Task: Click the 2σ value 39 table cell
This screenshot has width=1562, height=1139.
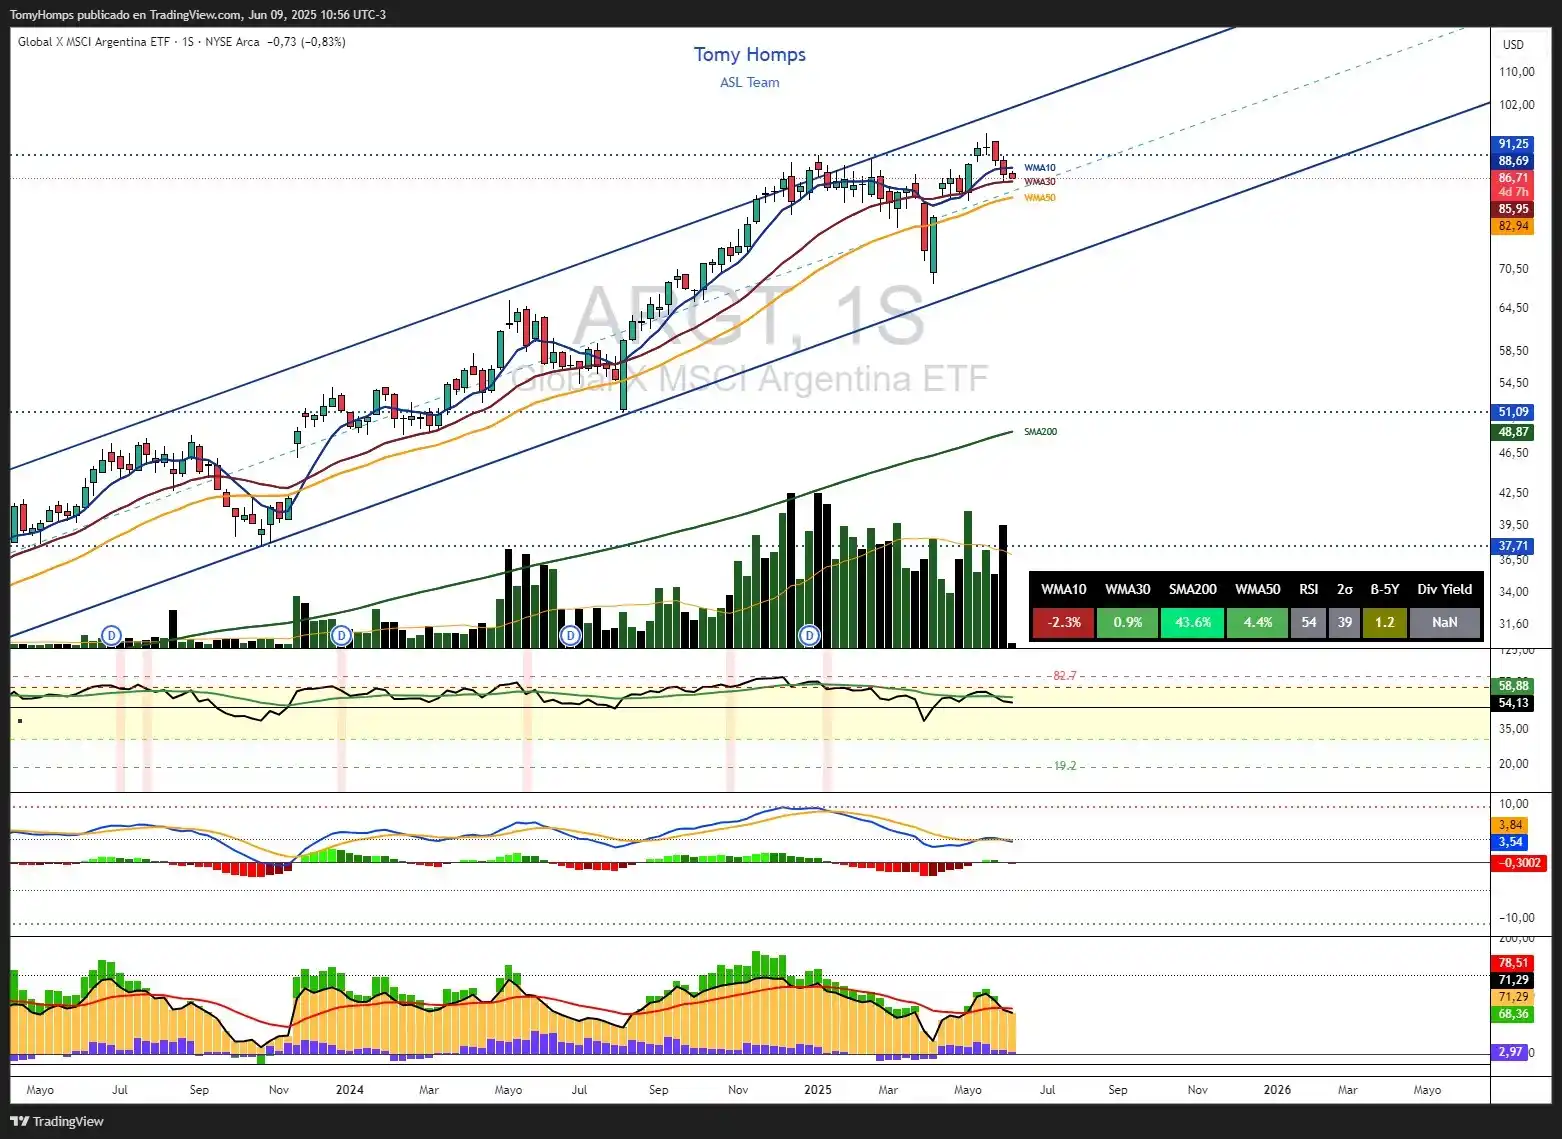Action: (x=1344, y=622)
